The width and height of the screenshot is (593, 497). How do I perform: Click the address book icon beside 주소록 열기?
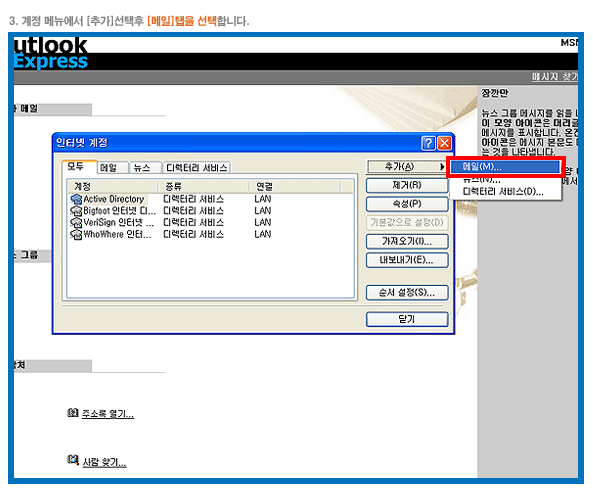point(73,413)
